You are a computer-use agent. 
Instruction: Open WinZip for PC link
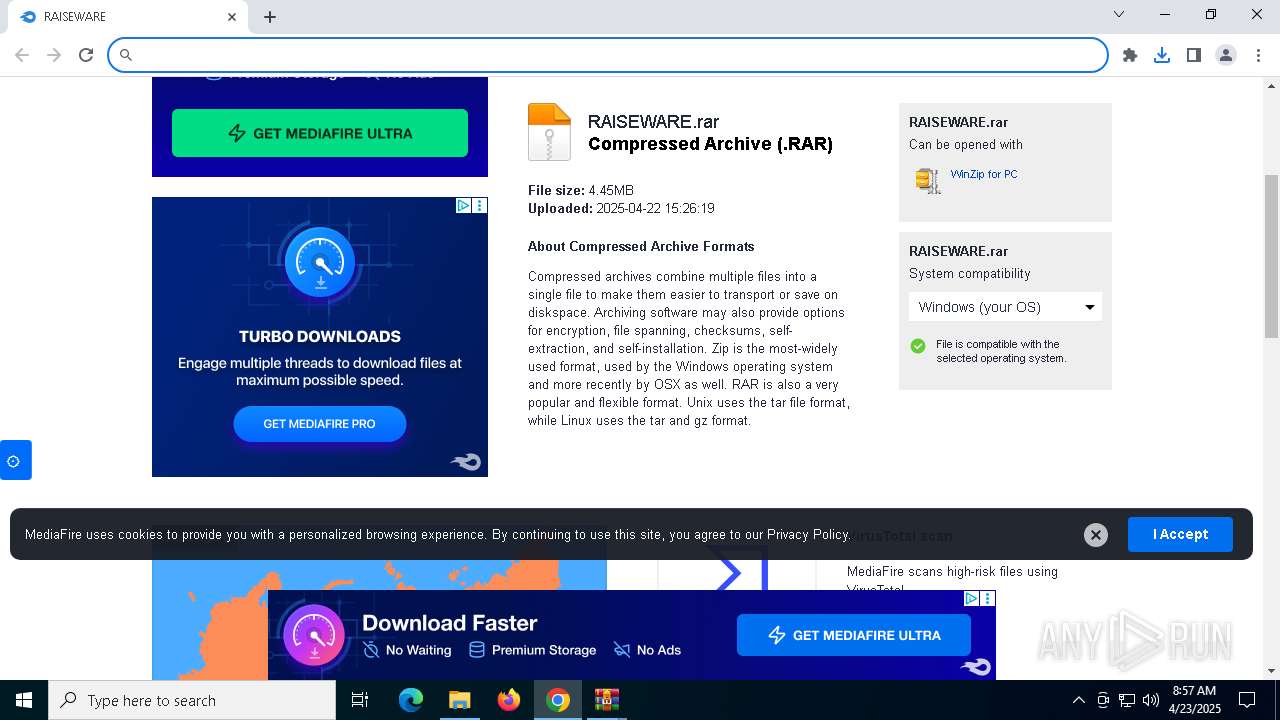984,174
